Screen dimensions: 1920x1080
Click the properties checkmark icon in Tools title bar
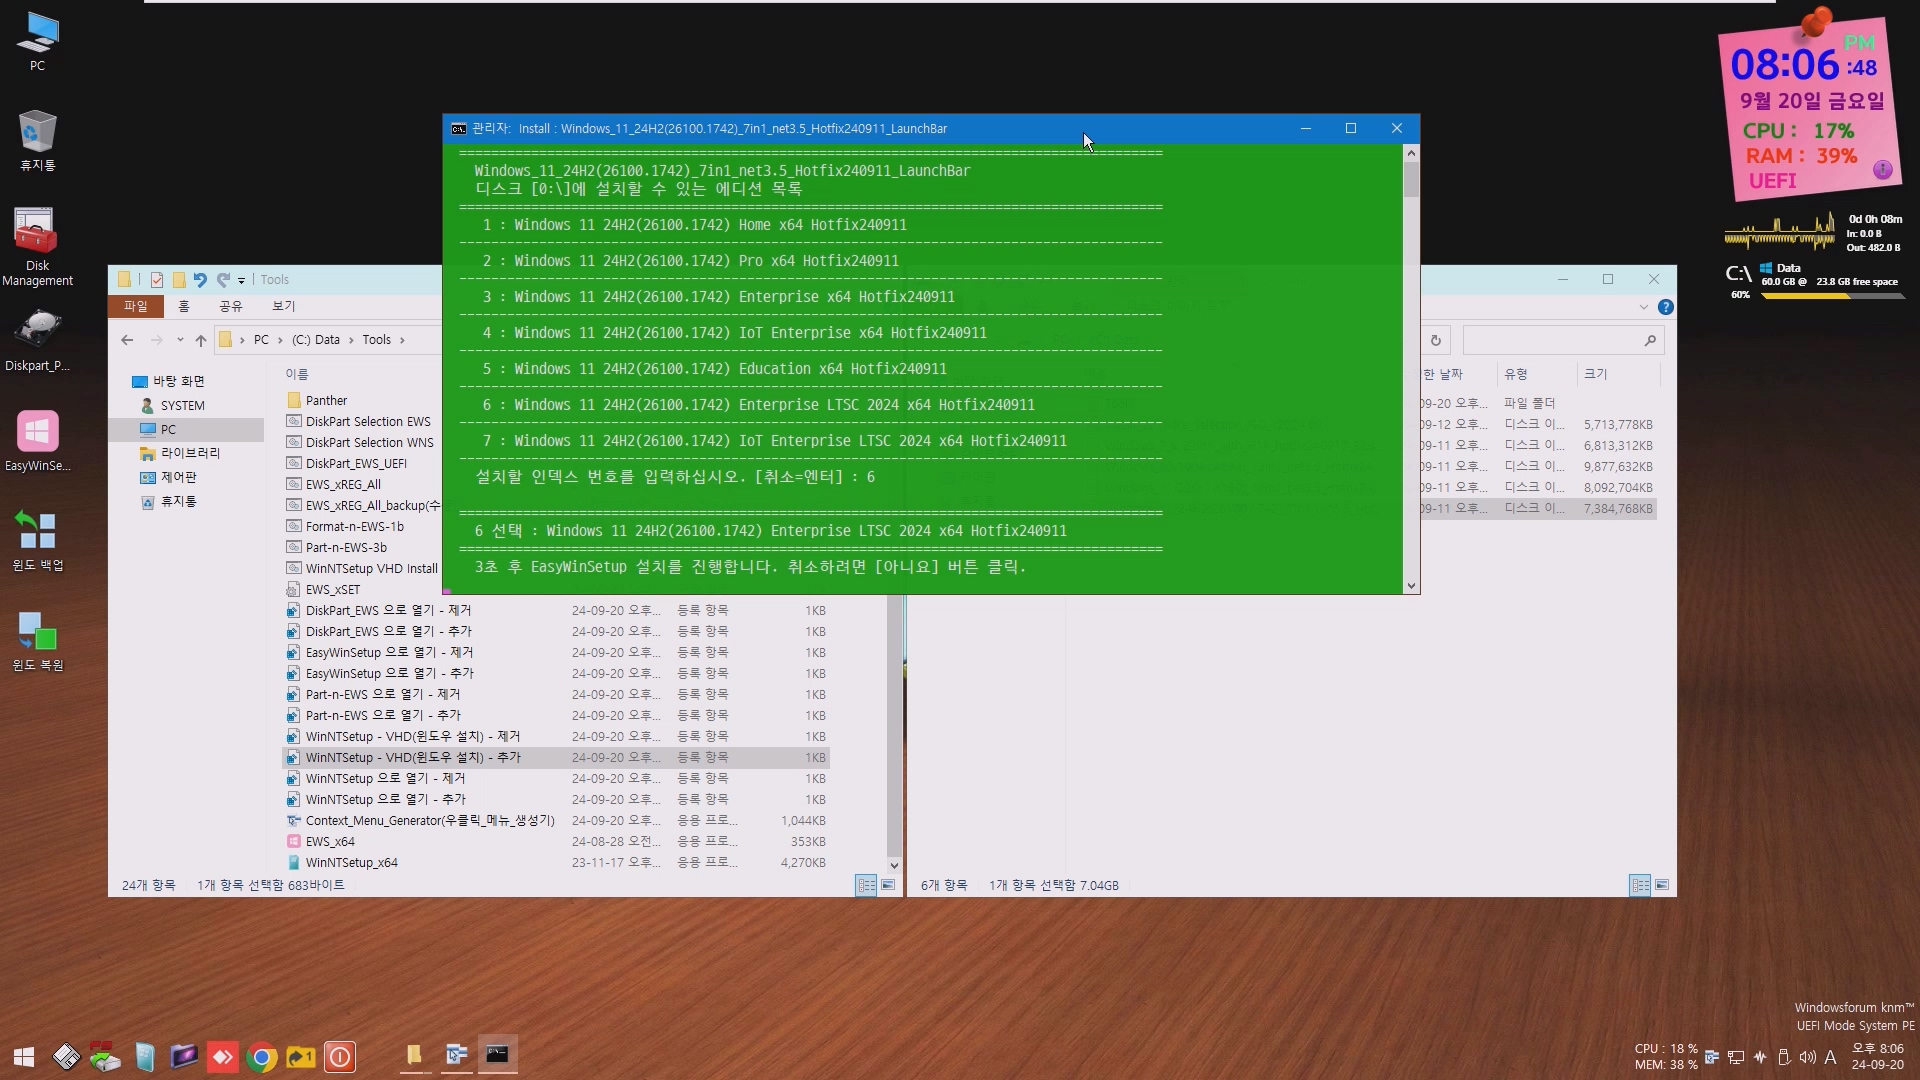pos(157,280)
